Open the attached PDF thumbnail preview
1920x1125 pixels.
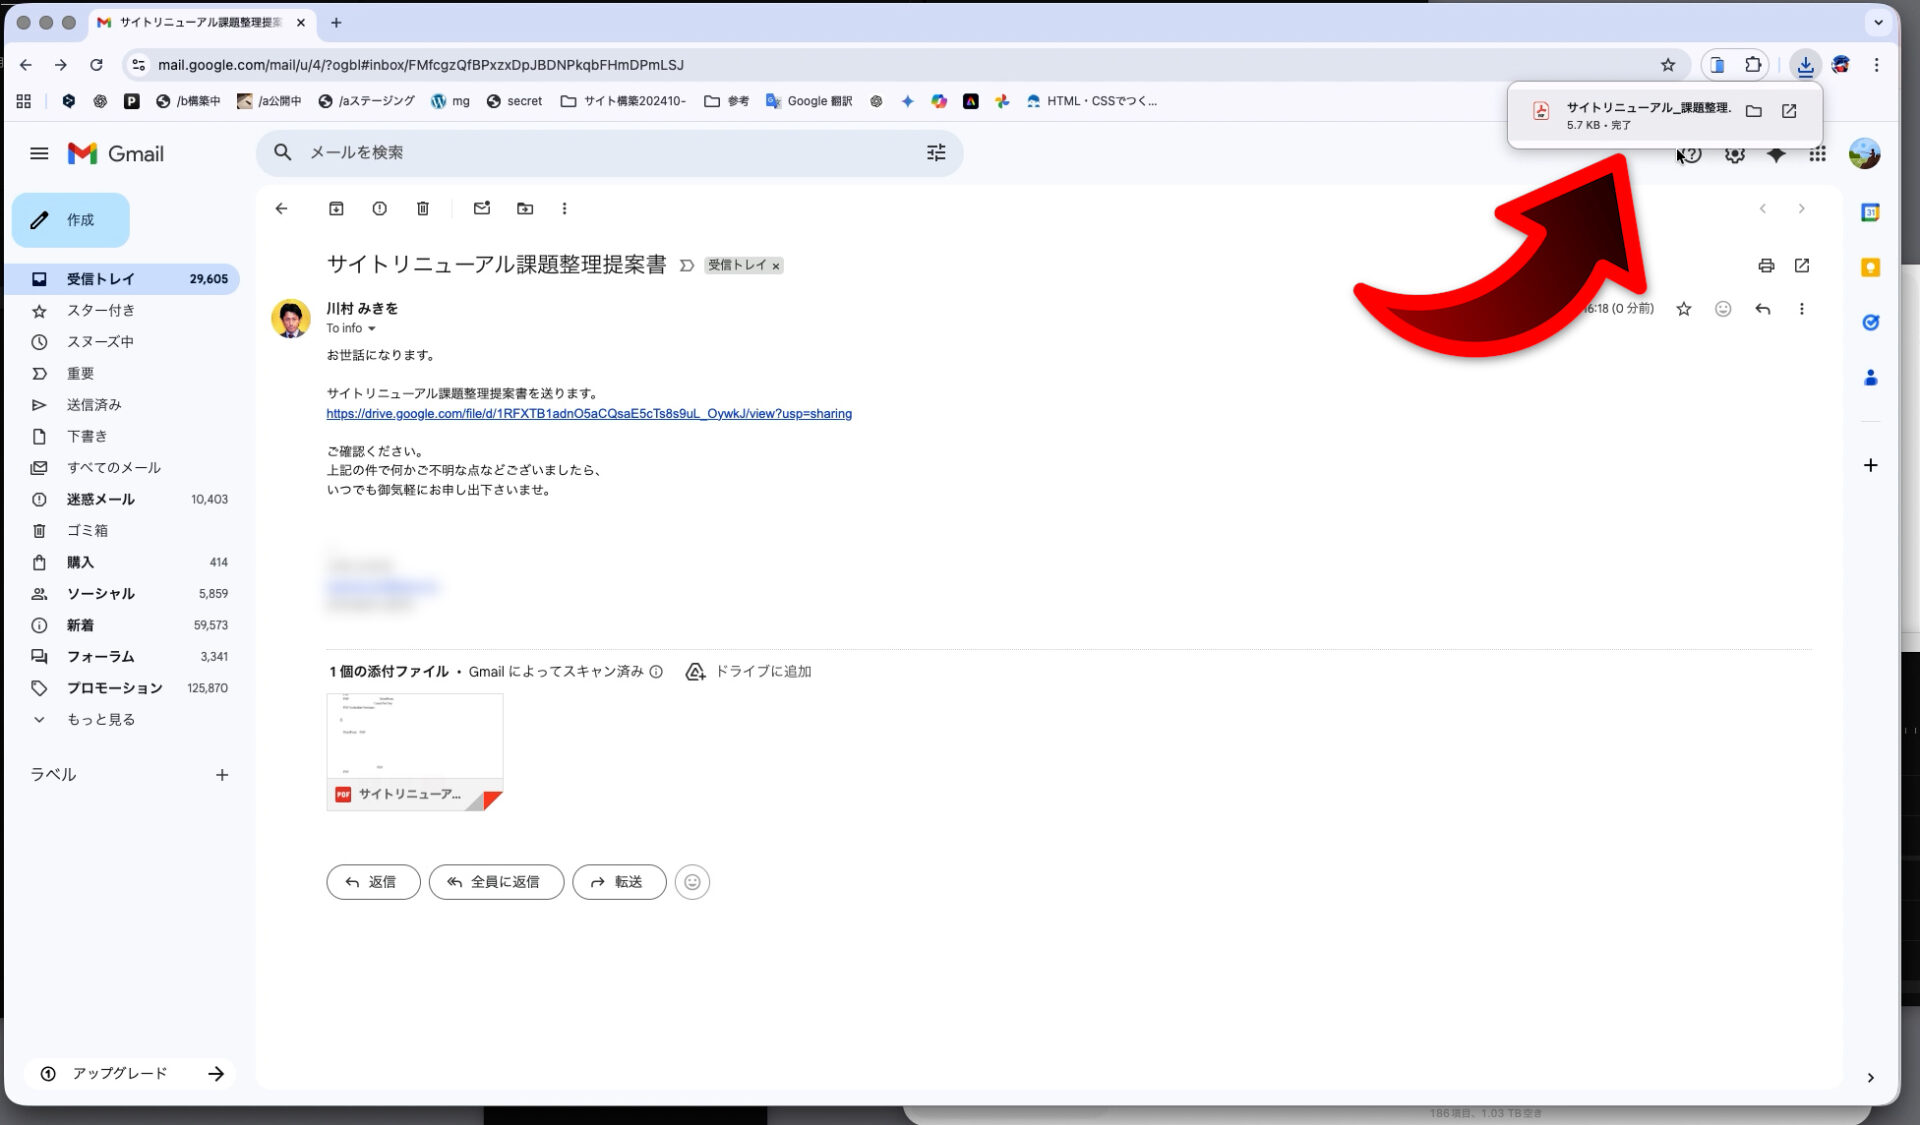point(414,736)
